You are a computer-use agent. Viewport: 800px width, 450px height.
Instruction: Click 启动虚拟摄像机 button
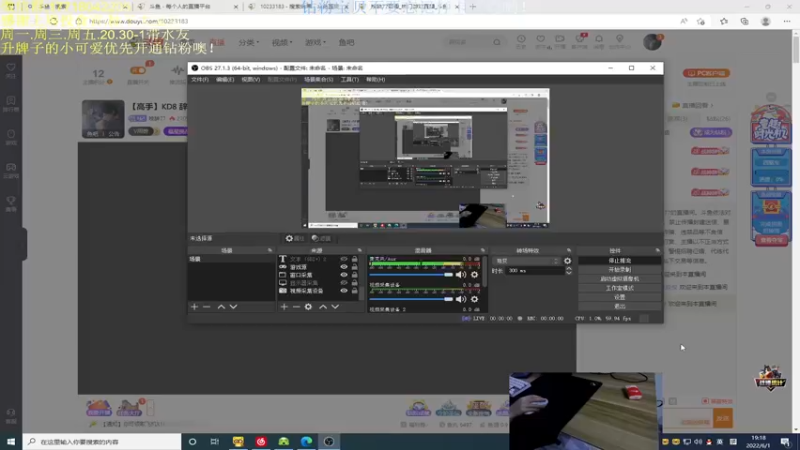pos(619,279)
